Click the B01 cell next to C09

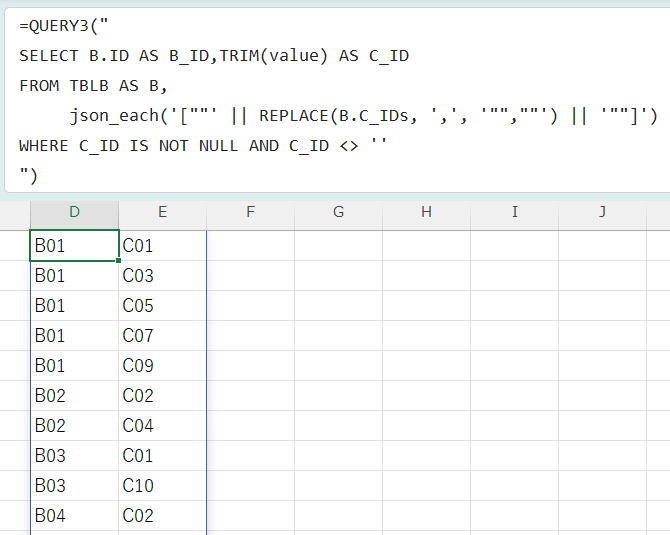tap(74, 366)
